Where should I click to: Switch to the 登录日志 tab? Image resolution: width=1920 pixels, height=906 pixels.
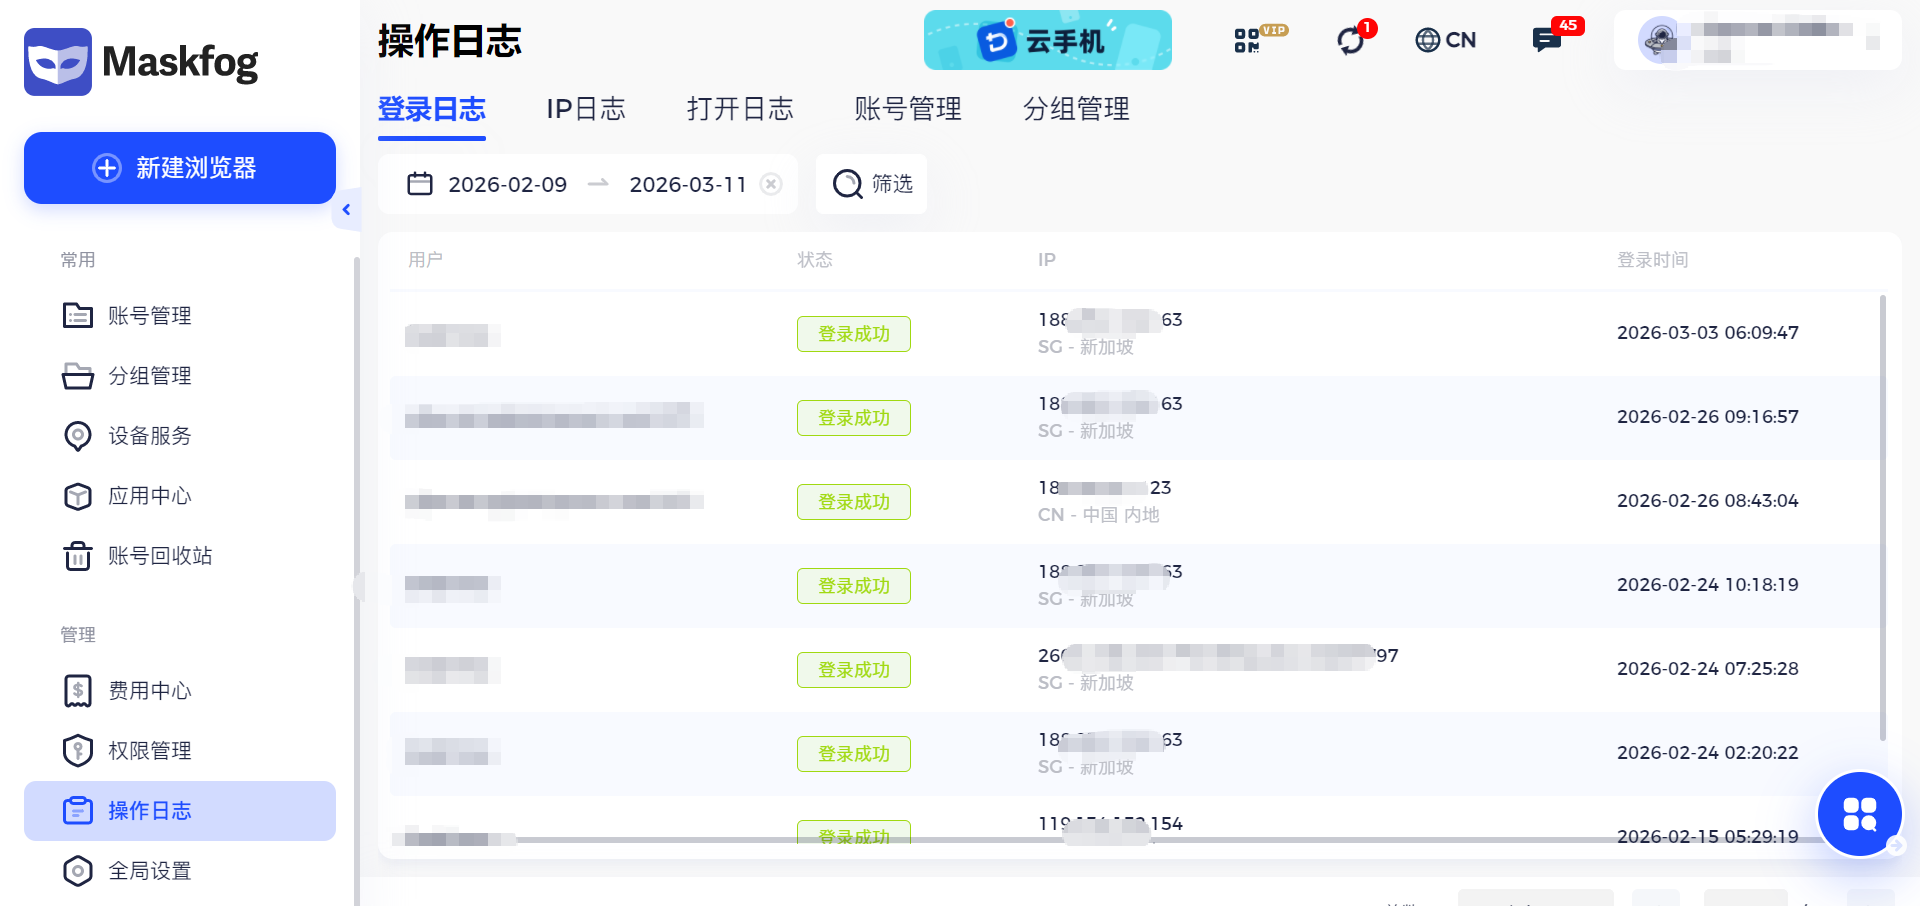pyautogui.click(x=432, y=109)
